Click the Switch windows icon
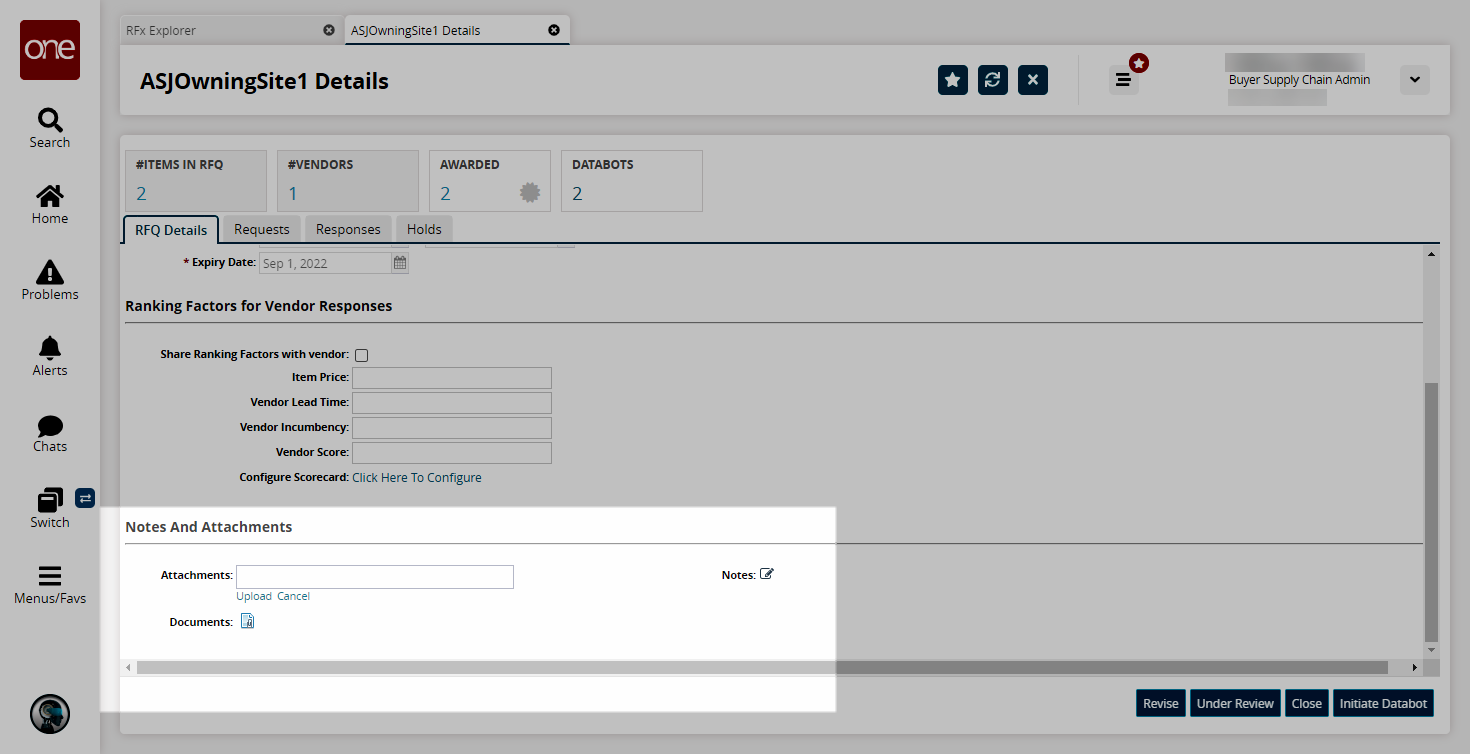The height and width of the screenshot is (754, 1470). coord(50,499)
